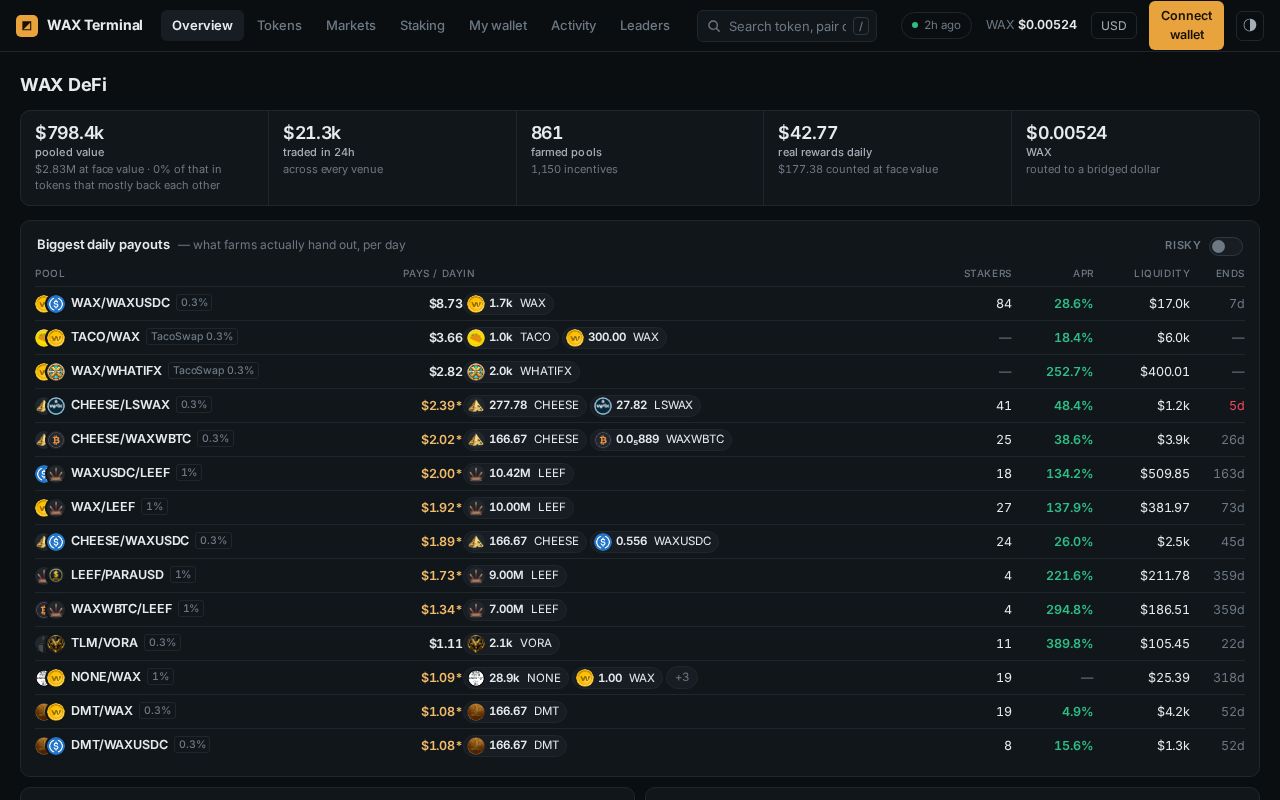Viewport: 1280px width, 800px height.
Task: Click the WAXWBTC bitcoin reward icon
Action: click(603, 440)
